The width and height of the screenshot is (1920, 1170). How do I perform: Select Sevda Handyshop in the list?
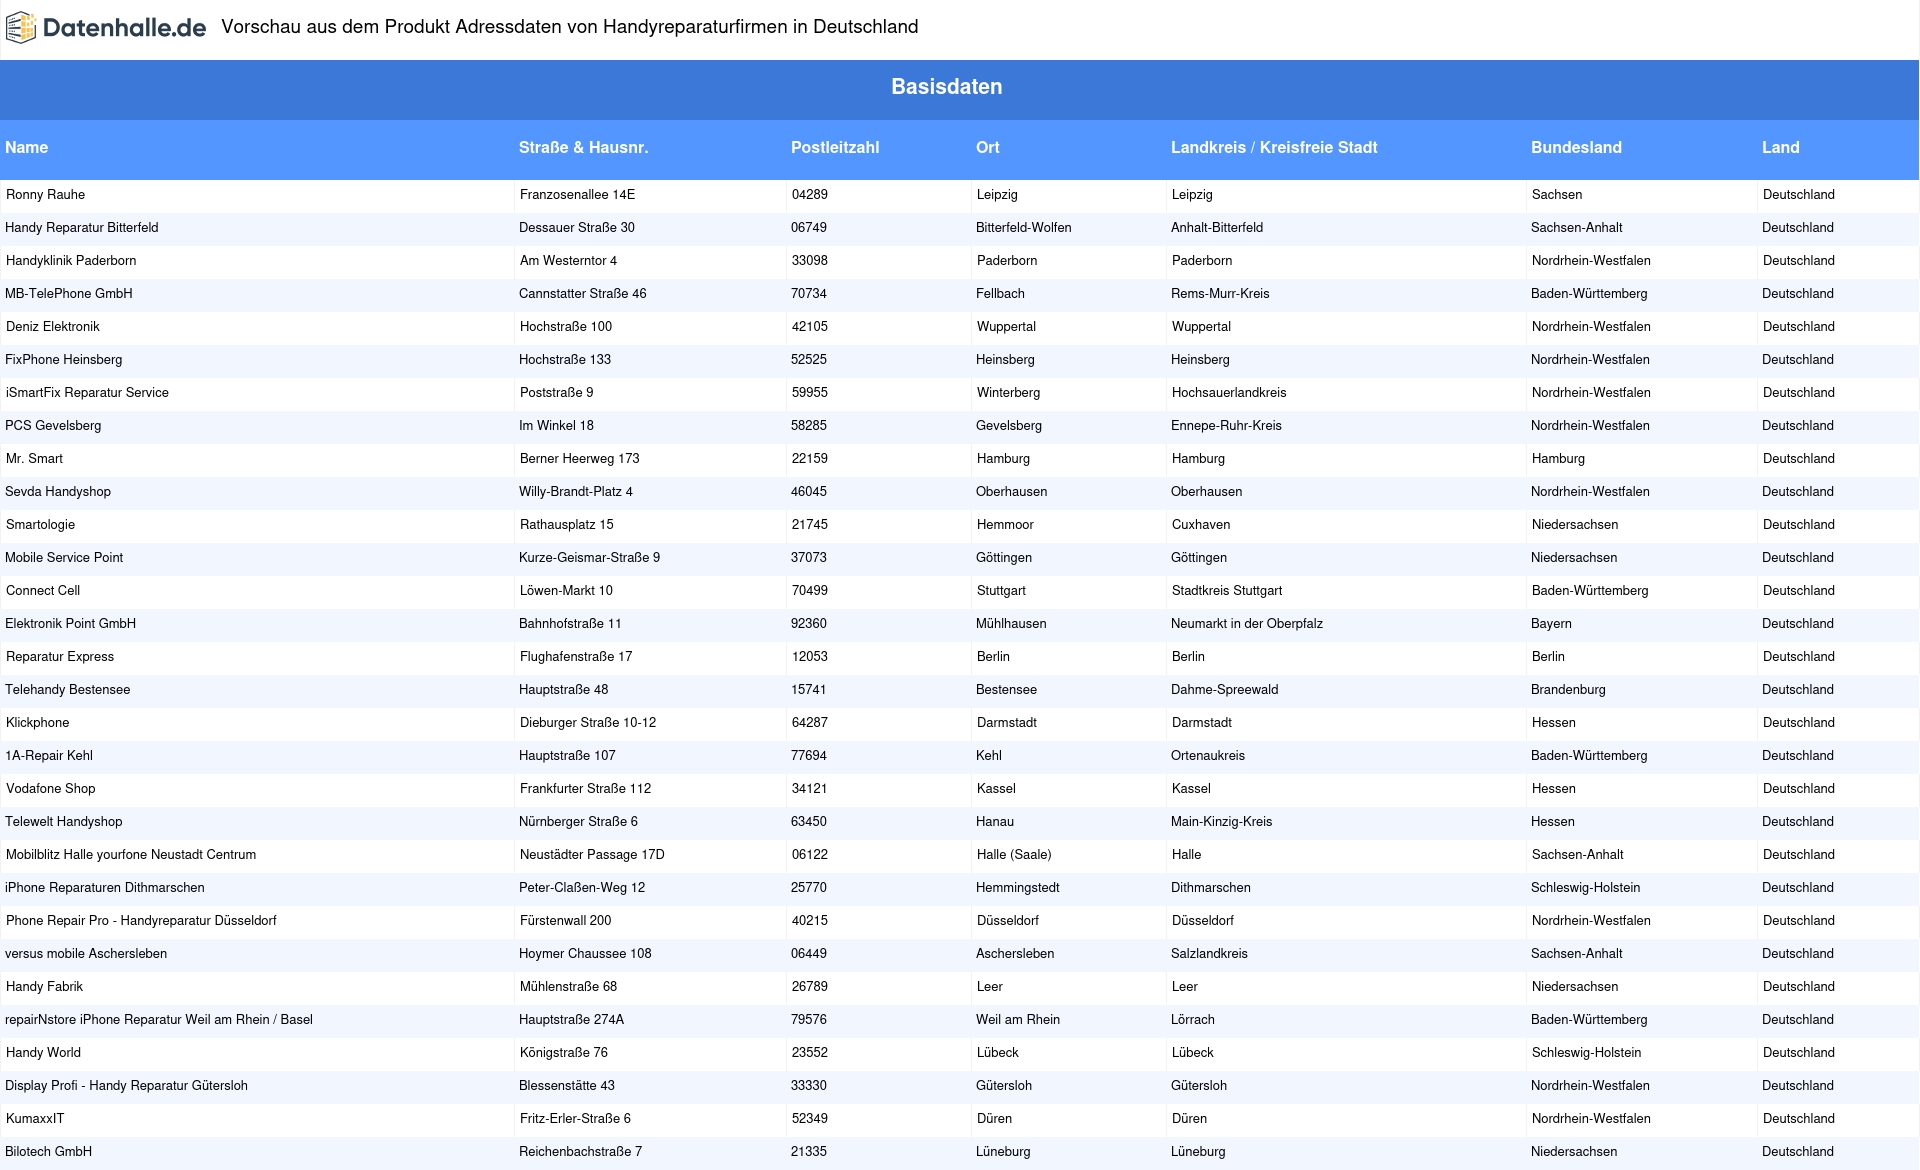58,492
